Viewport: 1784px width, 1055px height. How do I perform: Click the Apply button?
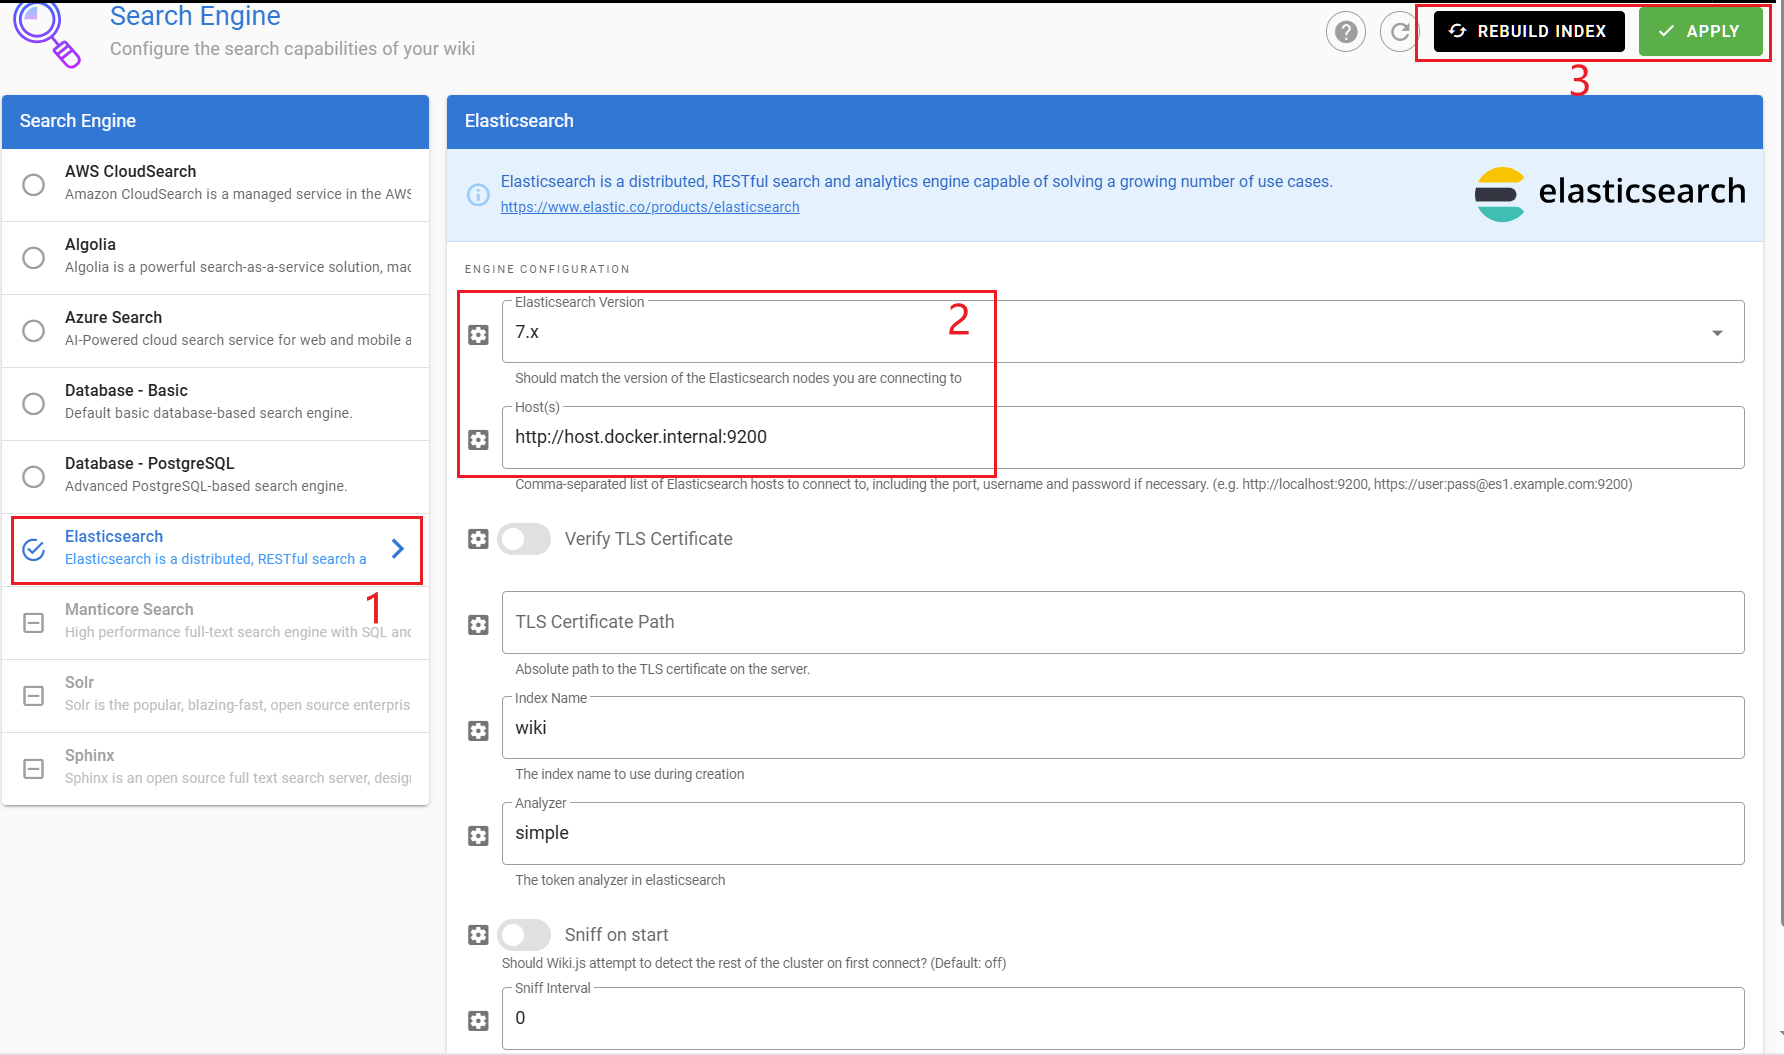coord(1701,31)
